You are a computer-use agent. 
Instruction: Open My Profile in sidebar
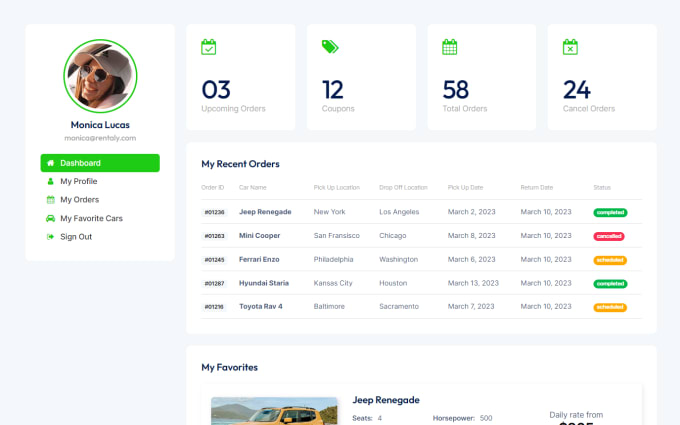[x=78, y=181]
